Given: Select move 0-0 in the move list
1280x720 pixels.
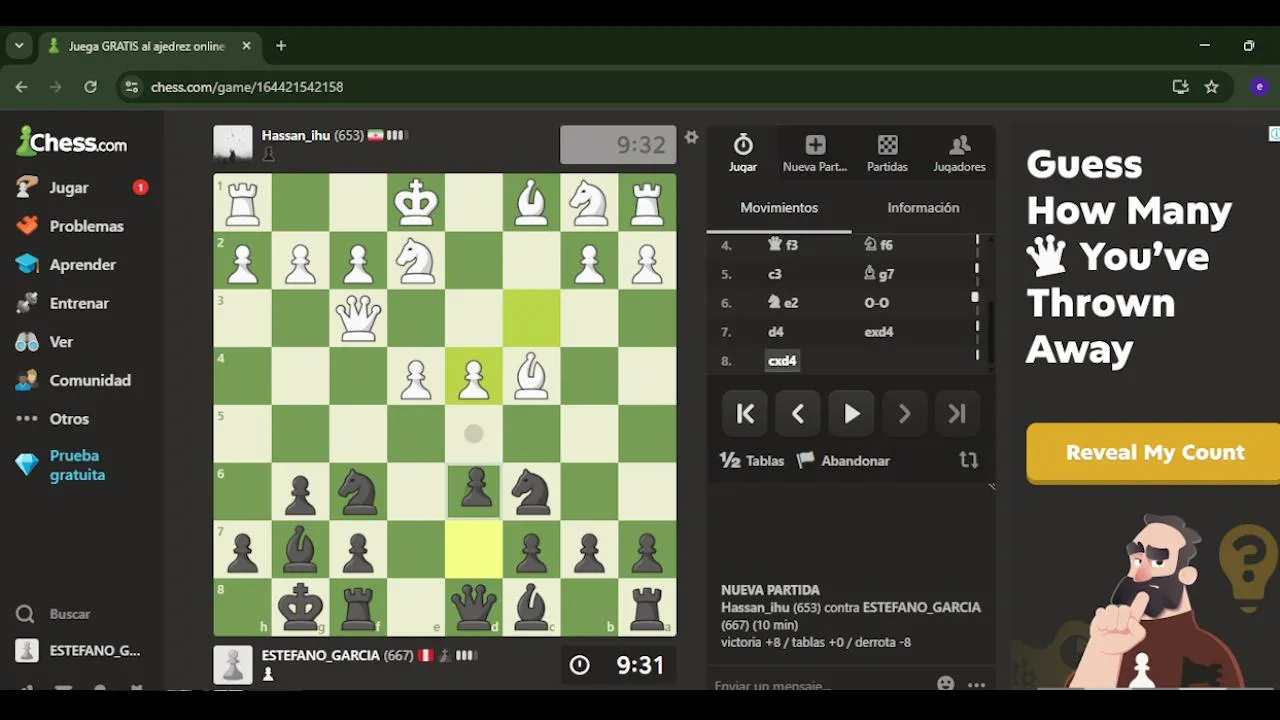Looking at the screenshot, I should pyautogui.click(x=877, y=303).
